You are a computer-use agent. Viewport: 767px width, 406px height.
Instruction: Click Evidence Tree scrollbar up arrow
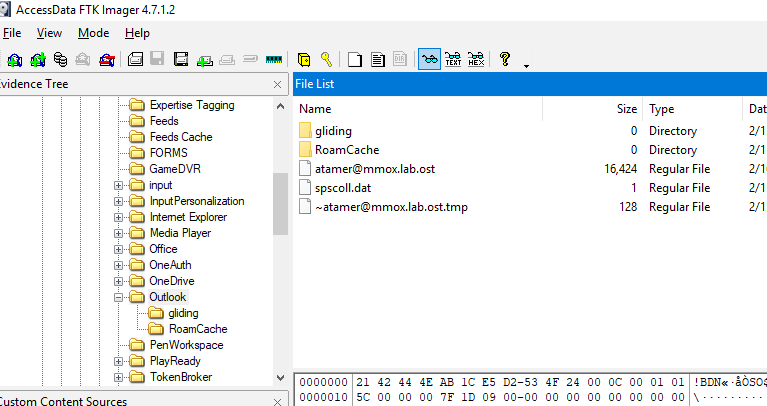pos(280,106)
